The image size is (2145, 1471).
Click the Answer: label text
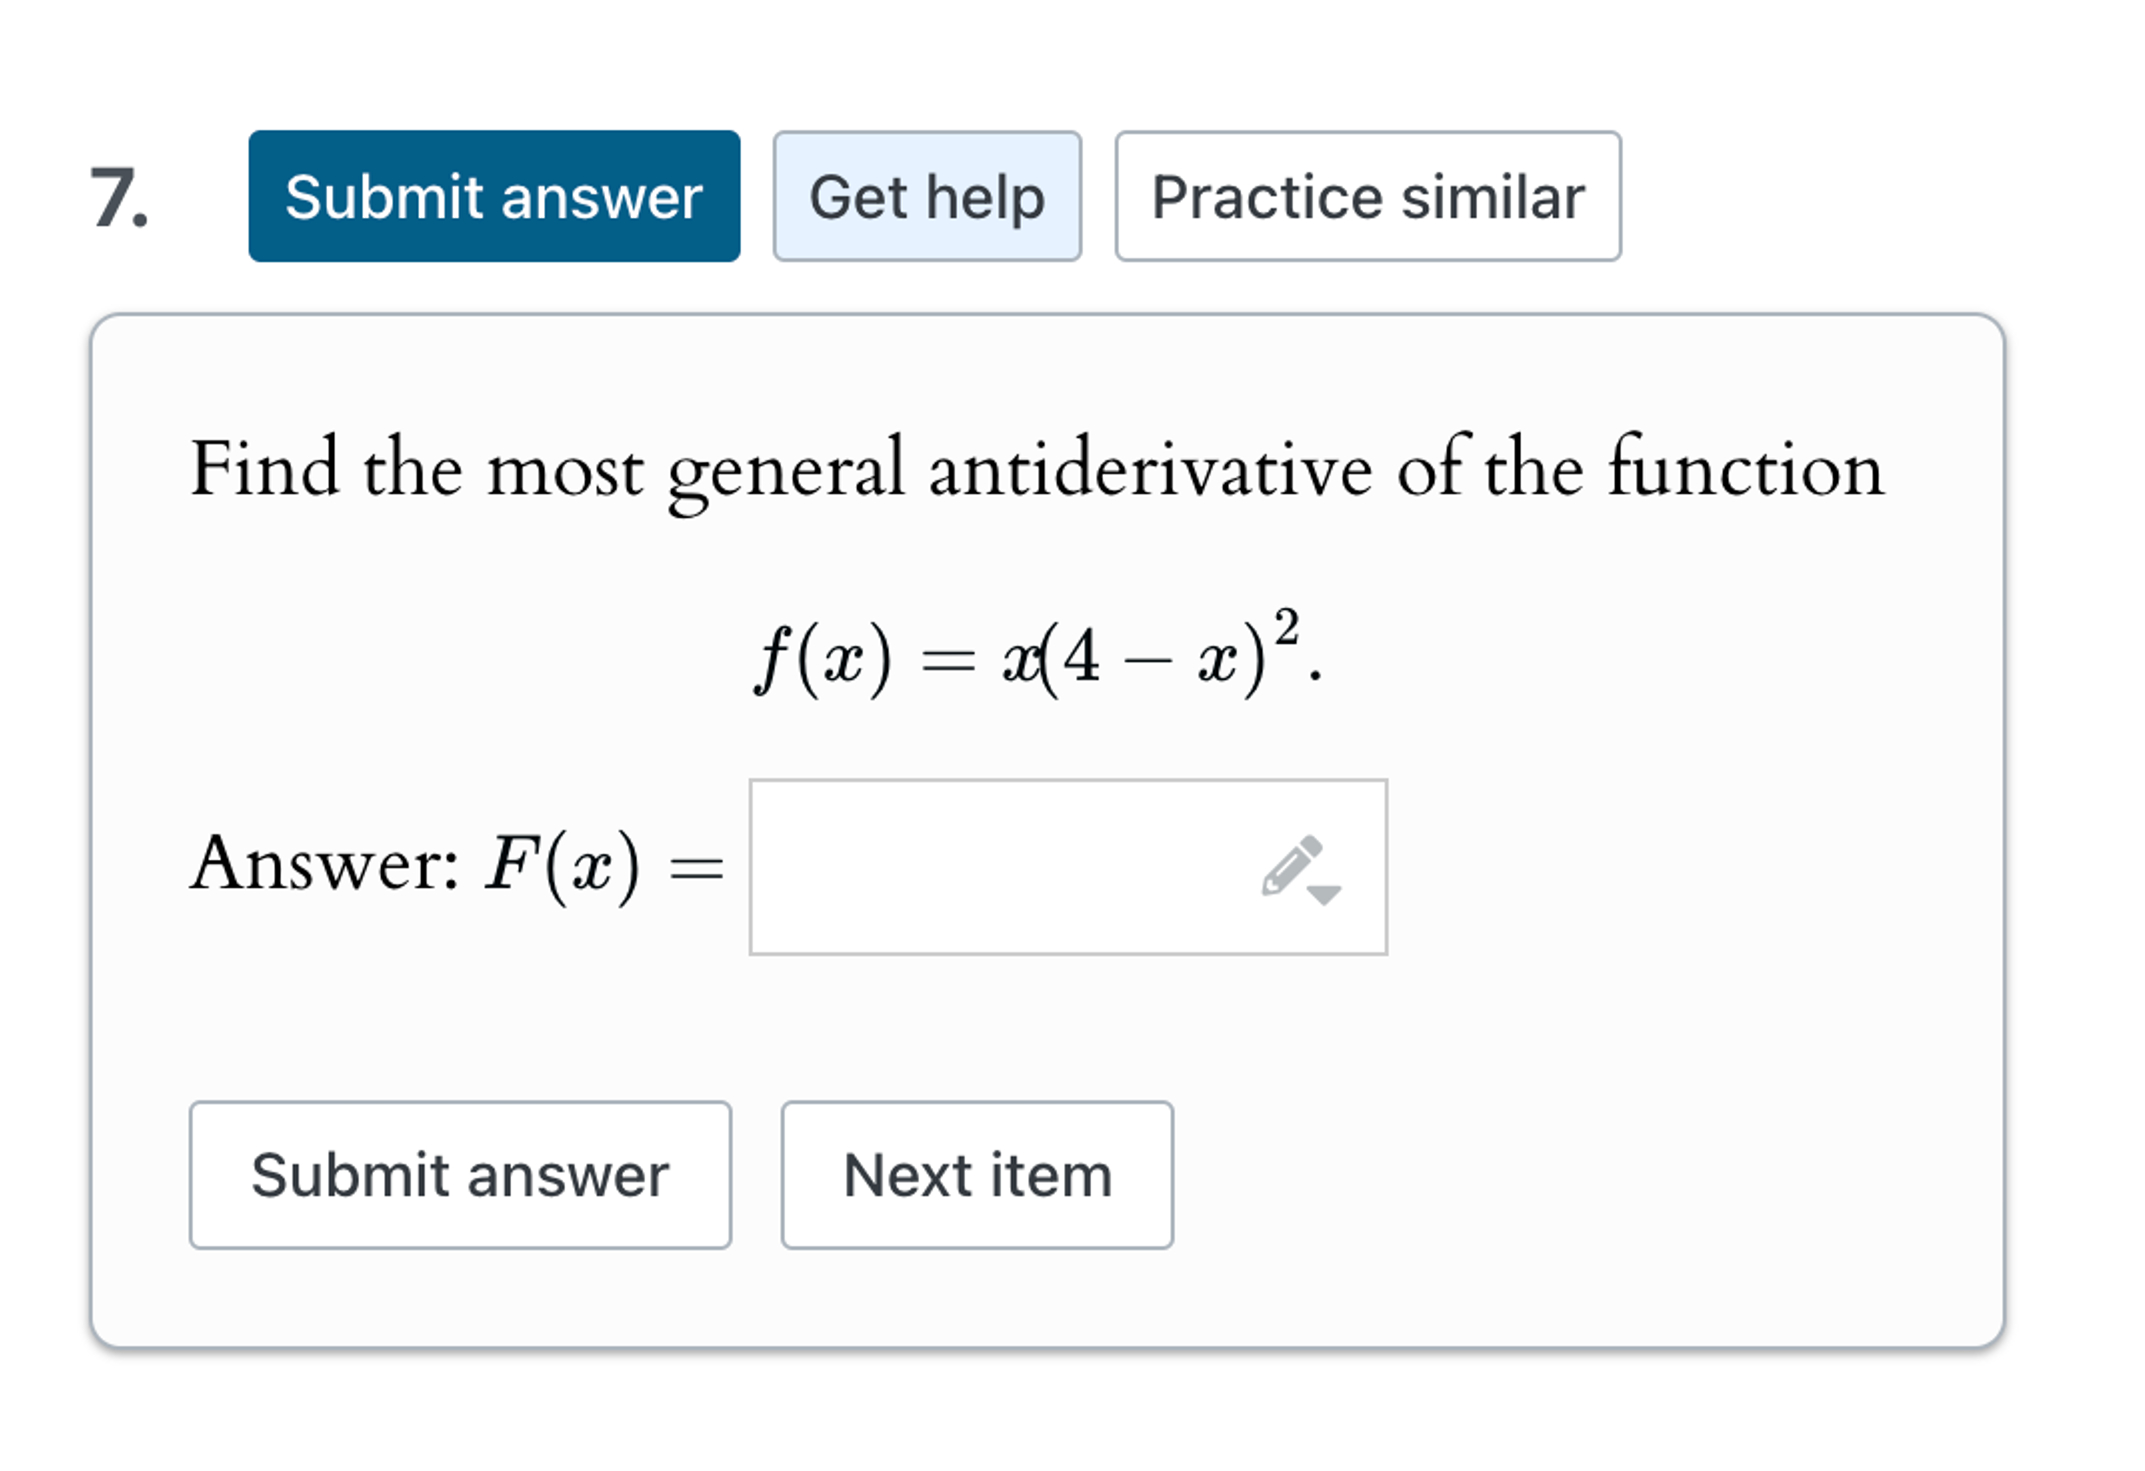[x=325, y=863]
